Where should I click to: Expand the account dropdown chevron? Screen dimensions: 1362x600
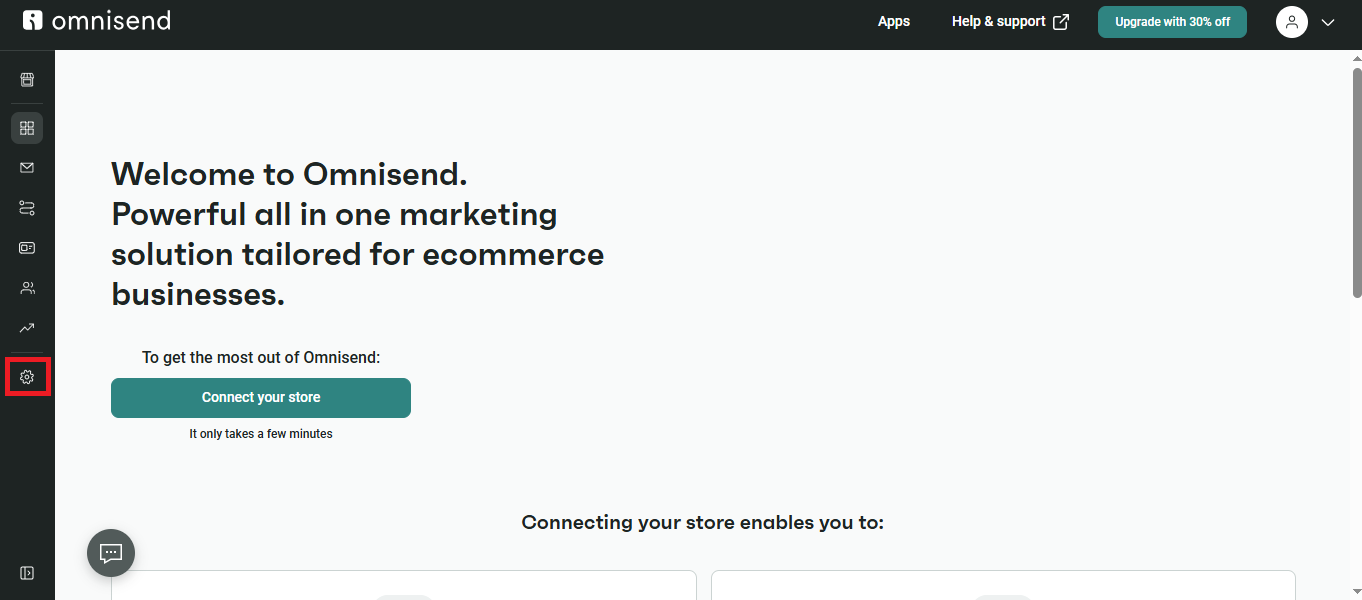coord(1328,22)
